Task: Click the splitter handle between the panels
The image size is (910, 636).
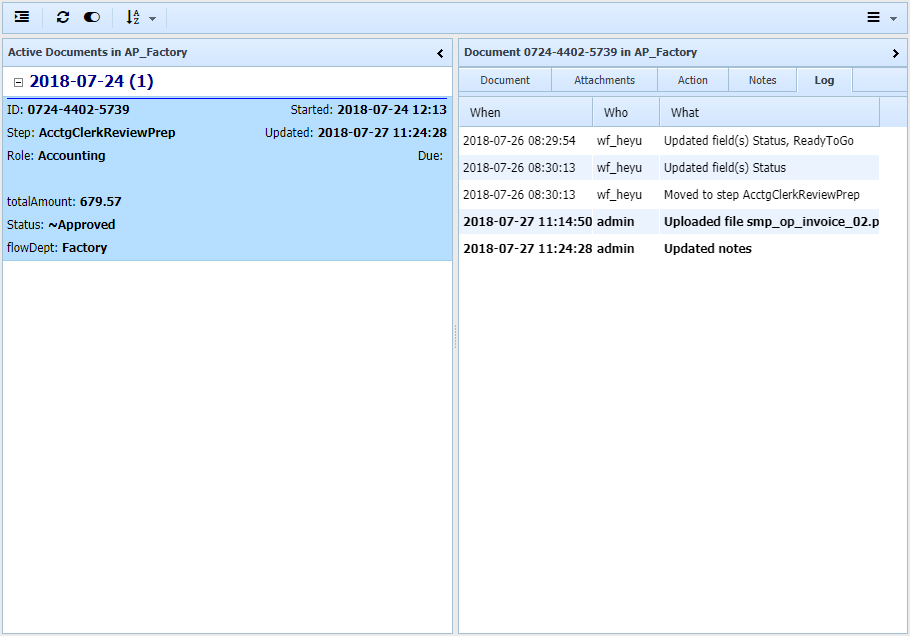Action: coord(455,336)
